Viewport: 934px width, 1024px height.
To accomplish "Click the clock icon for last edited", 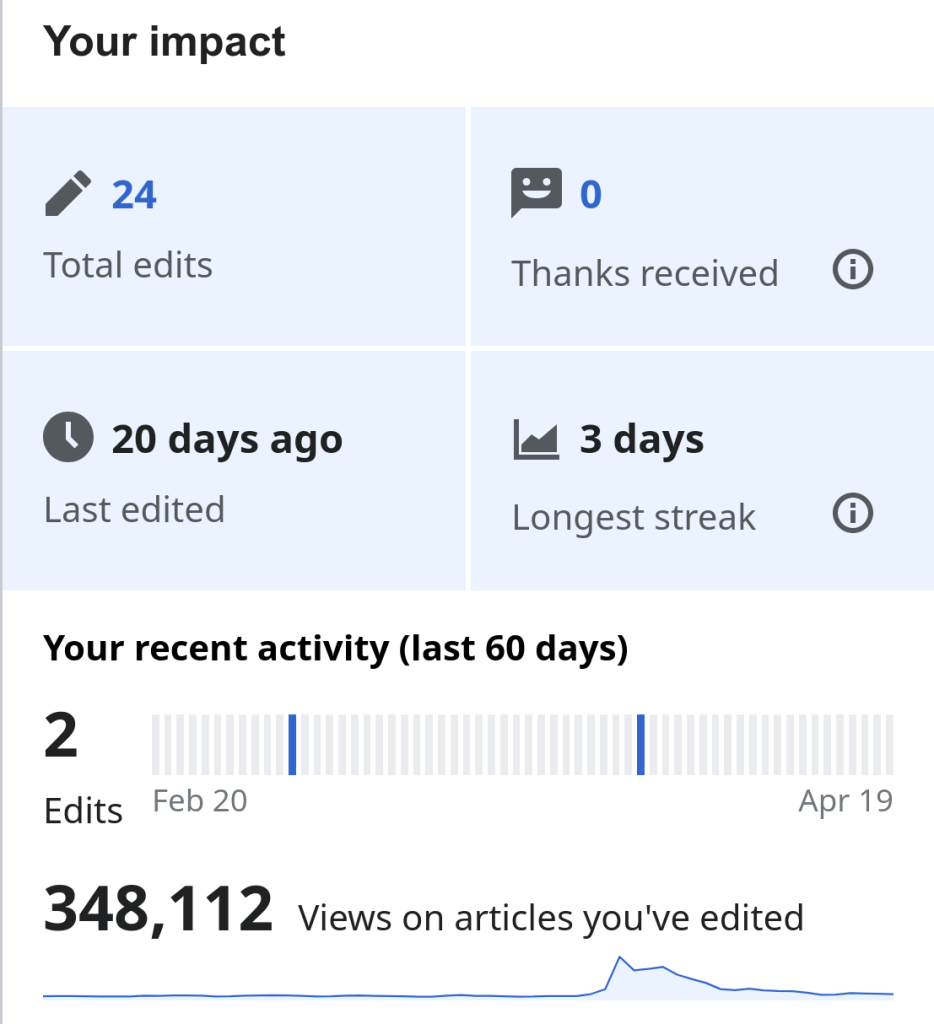I will [x=68, y=439].
